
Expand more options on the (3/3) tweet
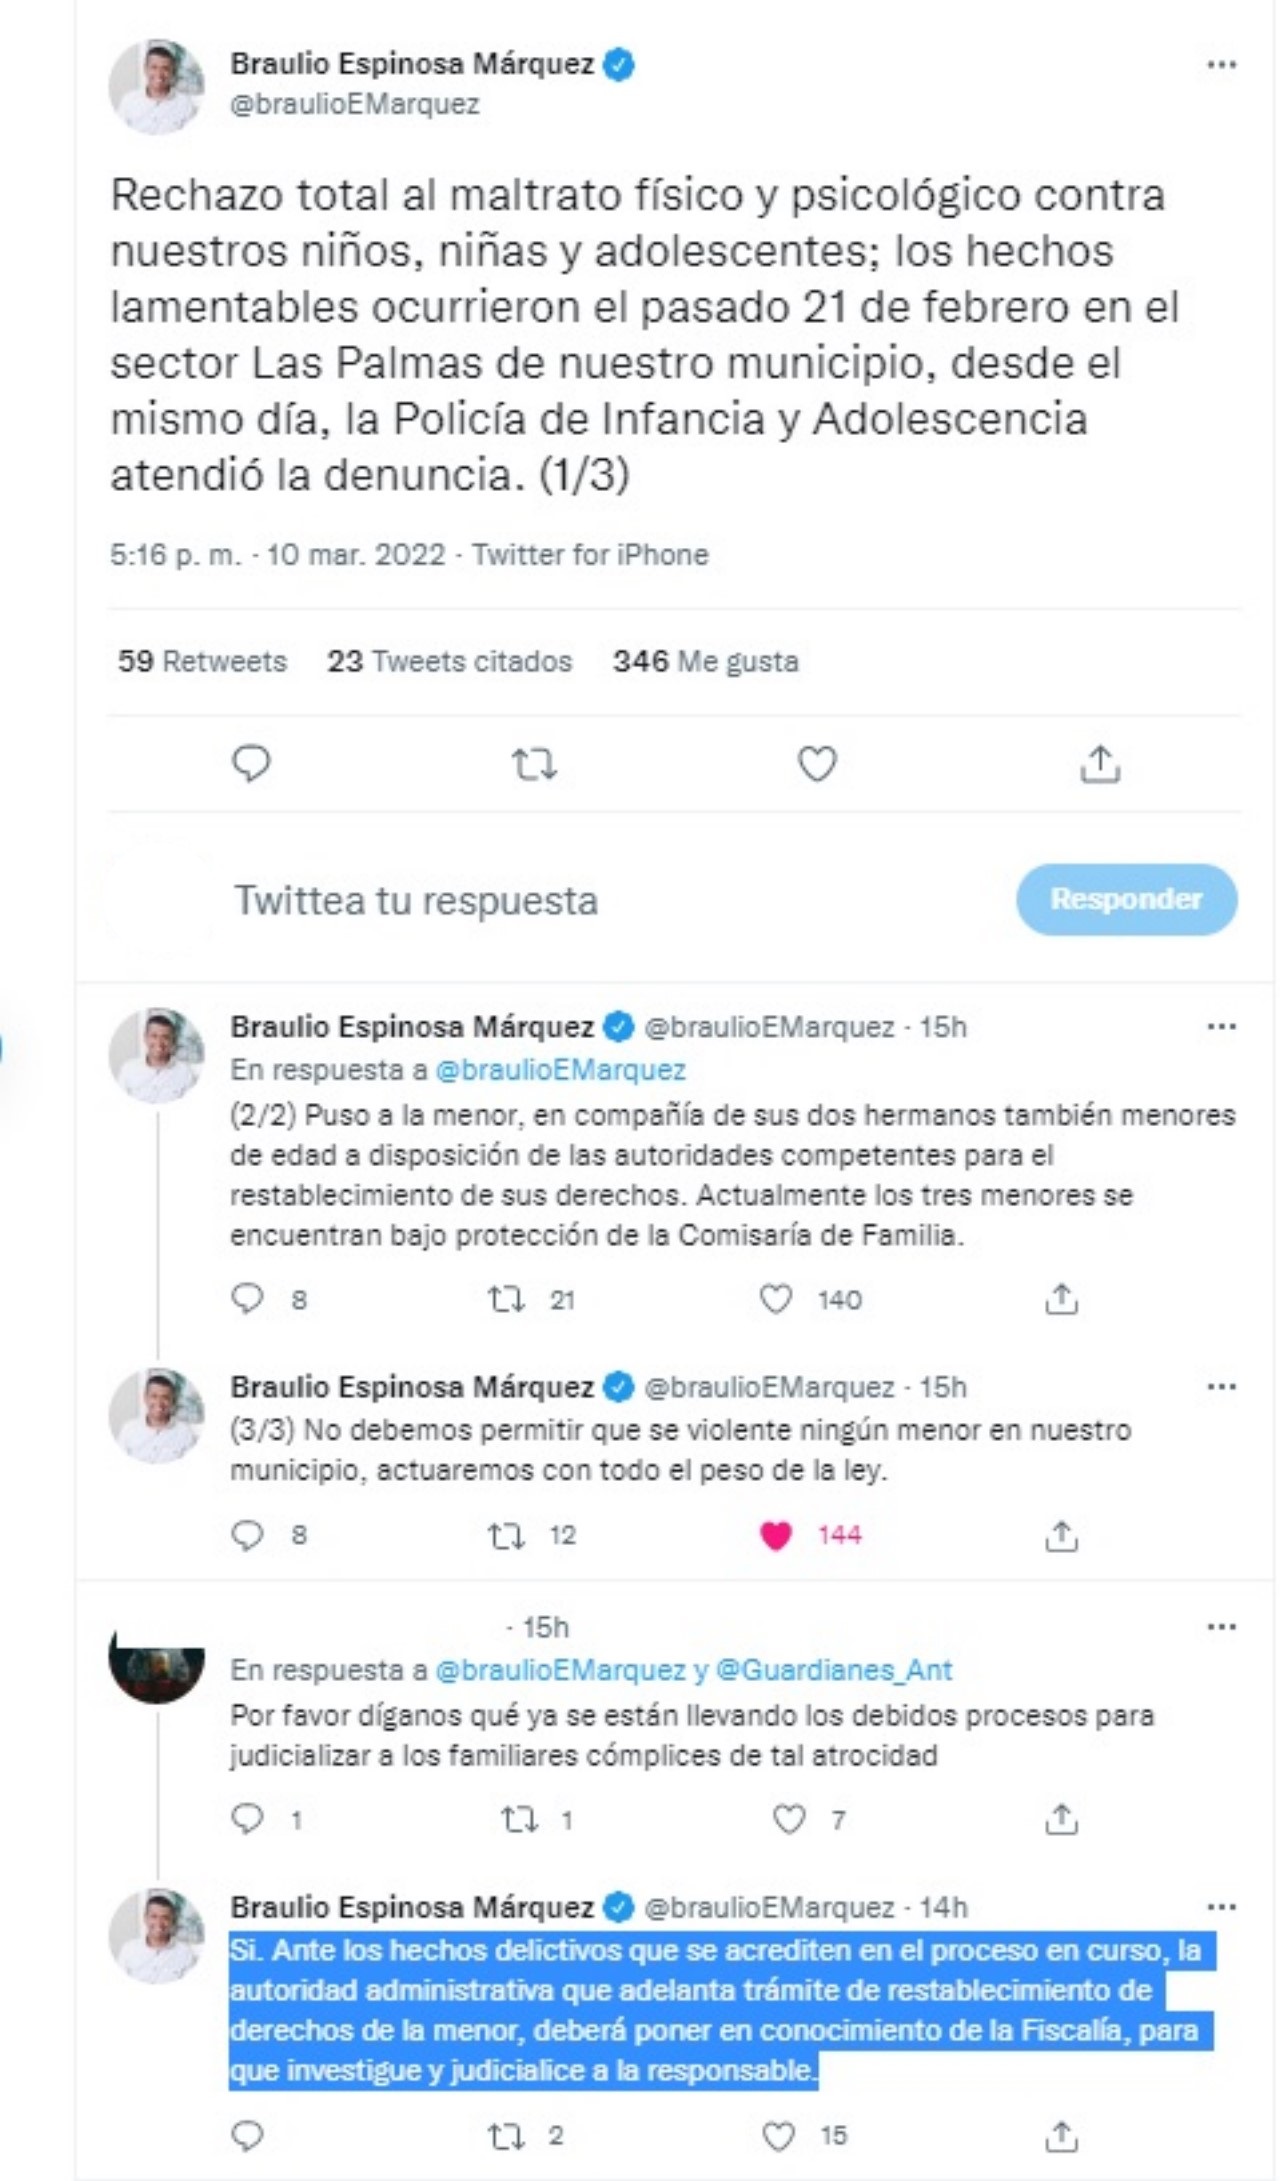tap(1221, 1387)
